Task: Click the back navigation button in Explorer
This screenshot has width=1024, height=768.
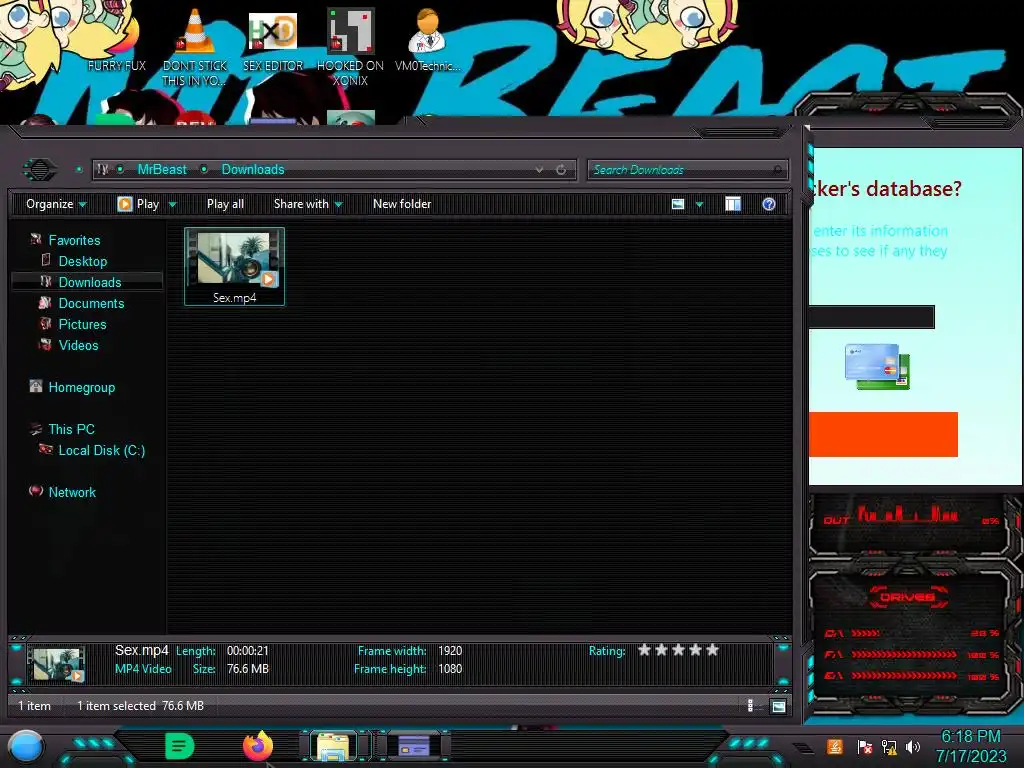Action: pyautogui.click(x=40, y=170)
